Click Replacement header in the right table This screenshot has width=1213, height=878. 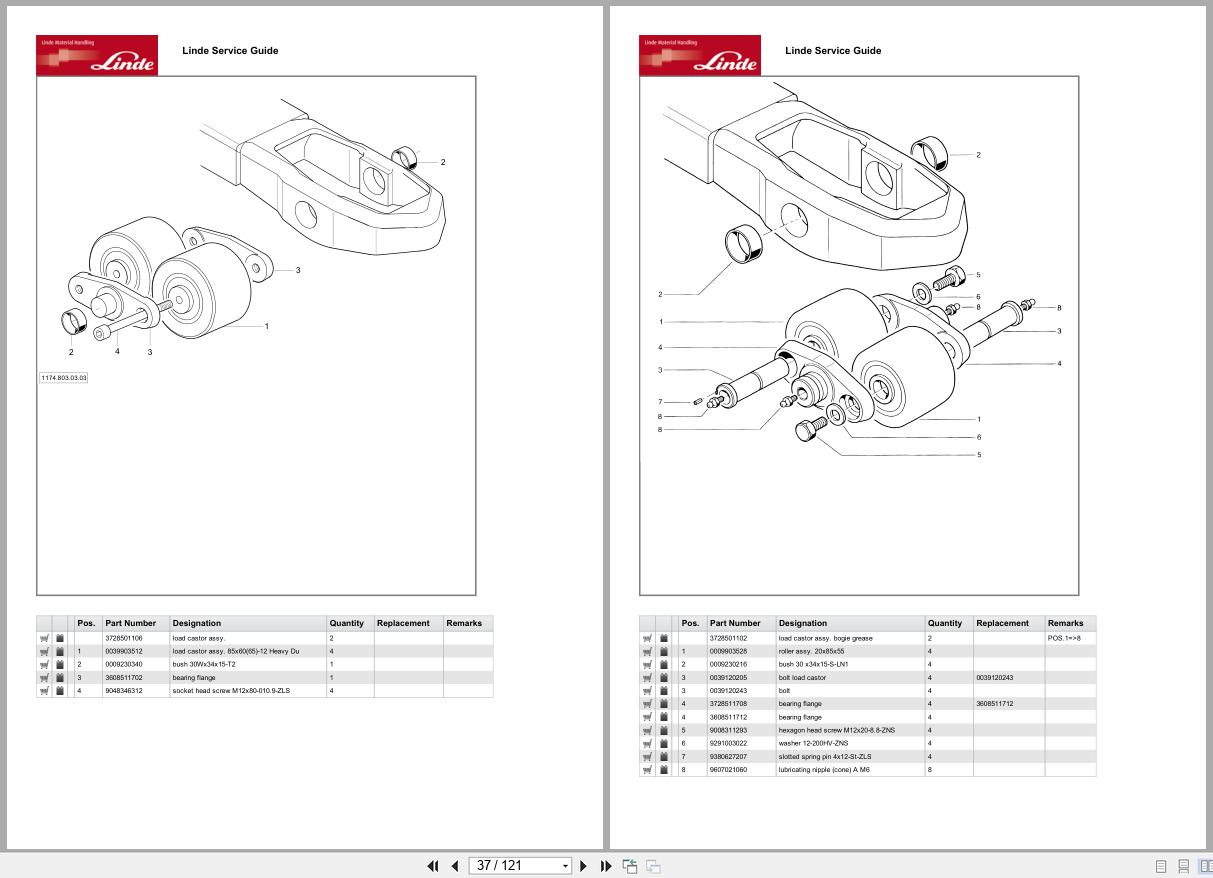point(1003,623)
